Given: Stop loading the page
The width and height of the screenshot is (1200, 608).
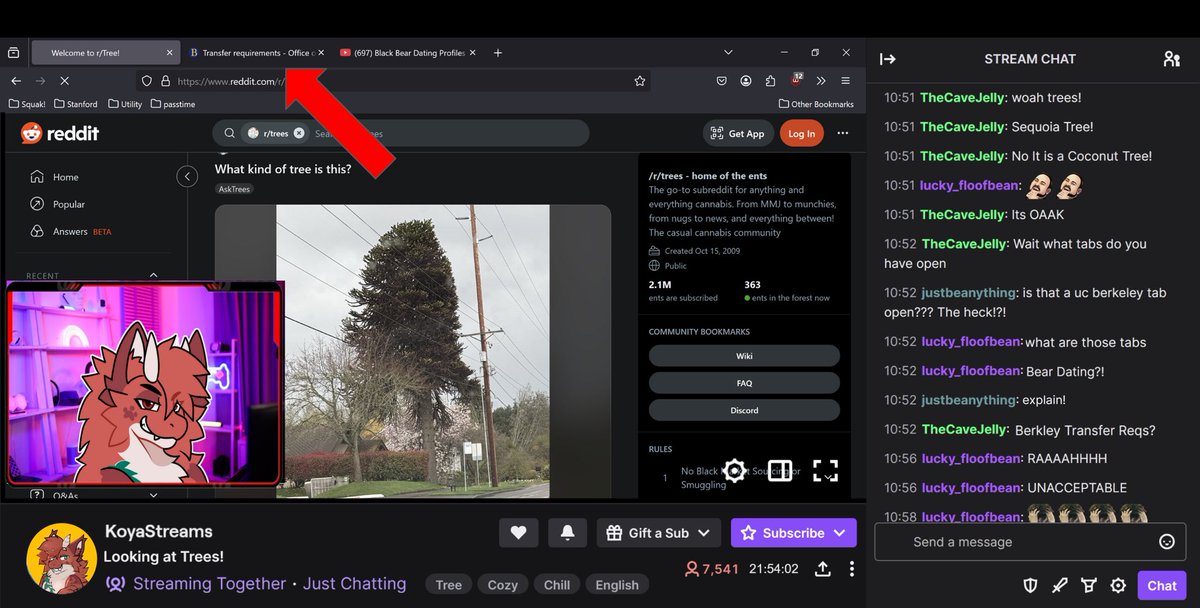Looking at the screenshot, I should (x=66, y=81).
